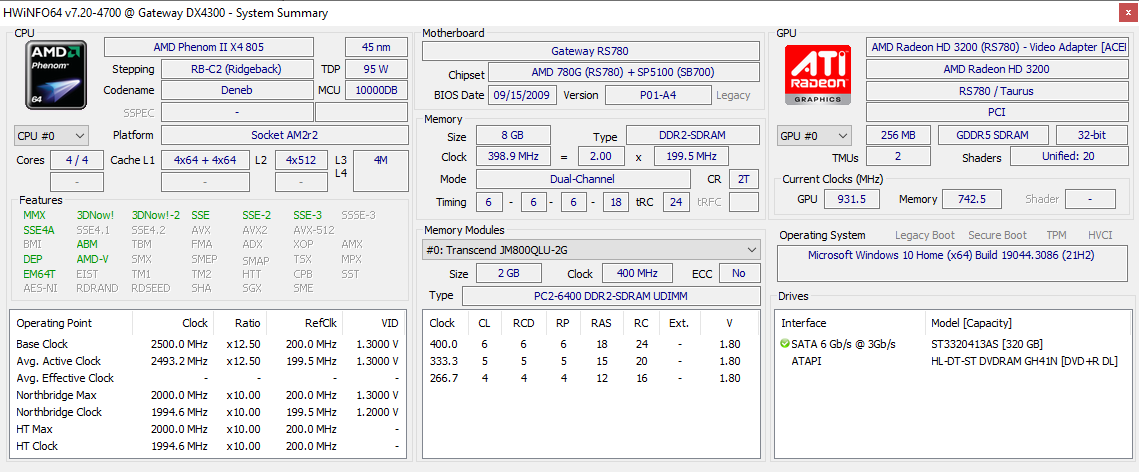Click the TPM indicator label
The image size is (1139, 472).
click(x=1056, y=235)
